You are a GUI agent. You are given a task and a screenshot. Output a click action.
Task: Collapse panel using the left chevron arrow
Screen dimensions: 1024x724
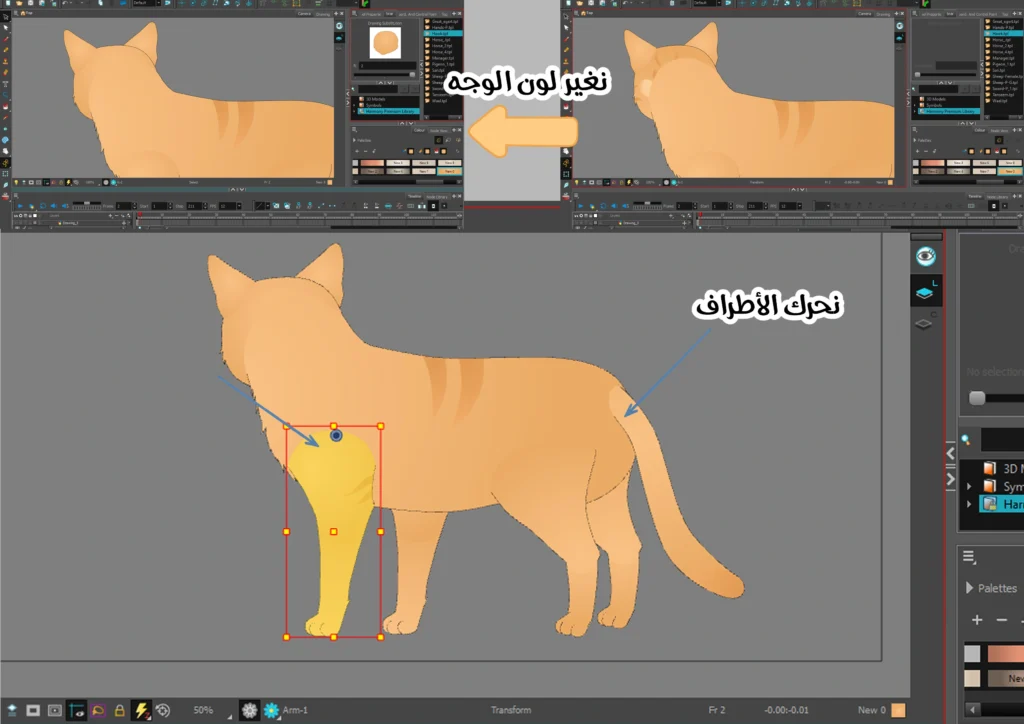coord(951,453)
